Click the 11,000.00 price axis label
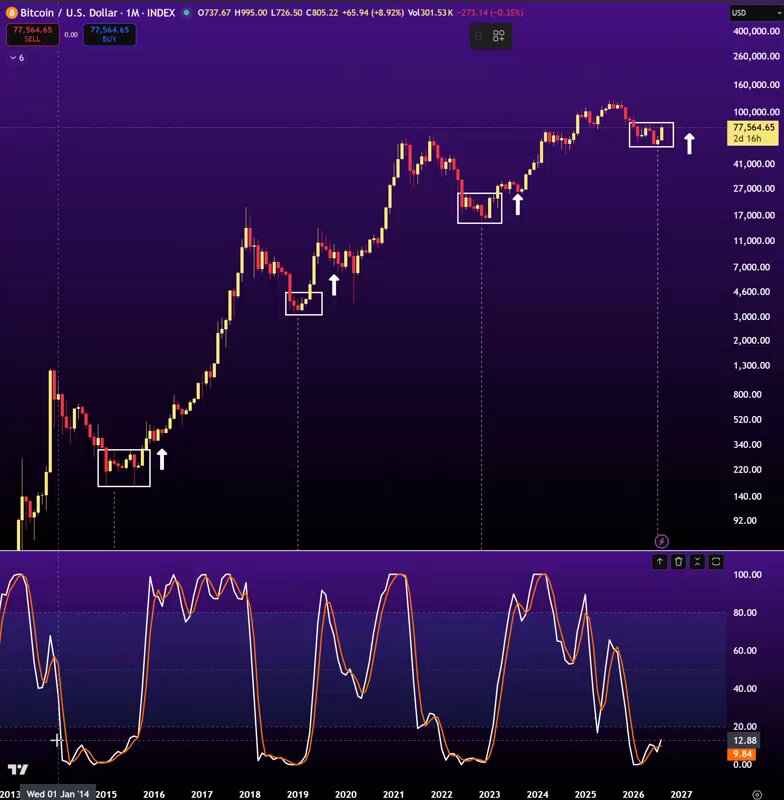784x800 pixels. pos(754,241)
